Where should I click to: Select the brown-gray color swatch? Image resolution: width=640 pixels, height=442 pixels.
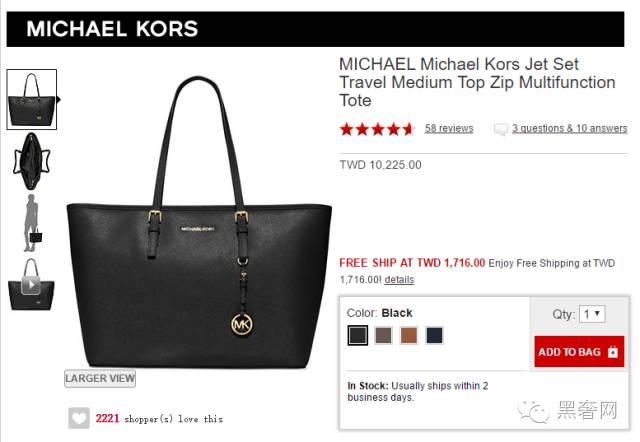[383, 335]
